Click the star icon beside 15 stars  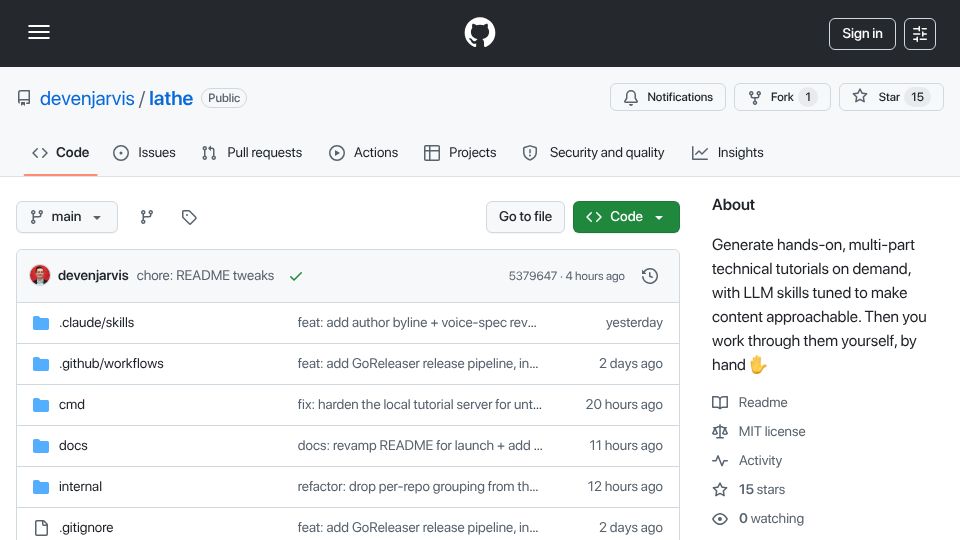(720, 489)
